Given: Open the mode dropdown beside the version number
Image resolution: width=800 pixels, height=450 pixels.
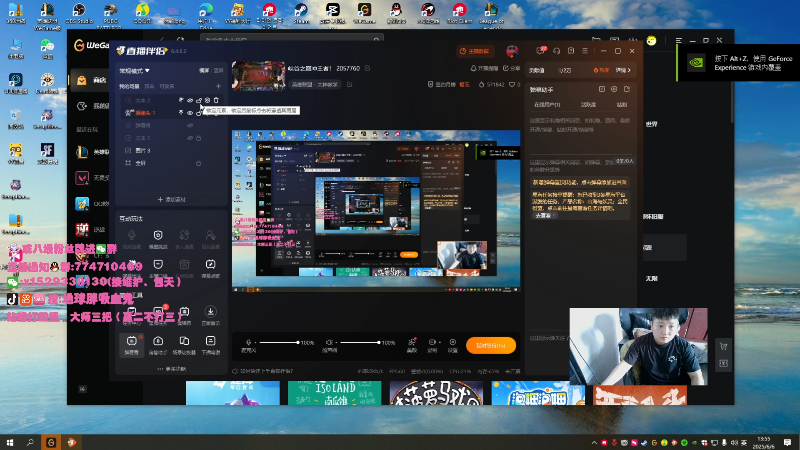Looking at the screenshot, I should [134, 70].
